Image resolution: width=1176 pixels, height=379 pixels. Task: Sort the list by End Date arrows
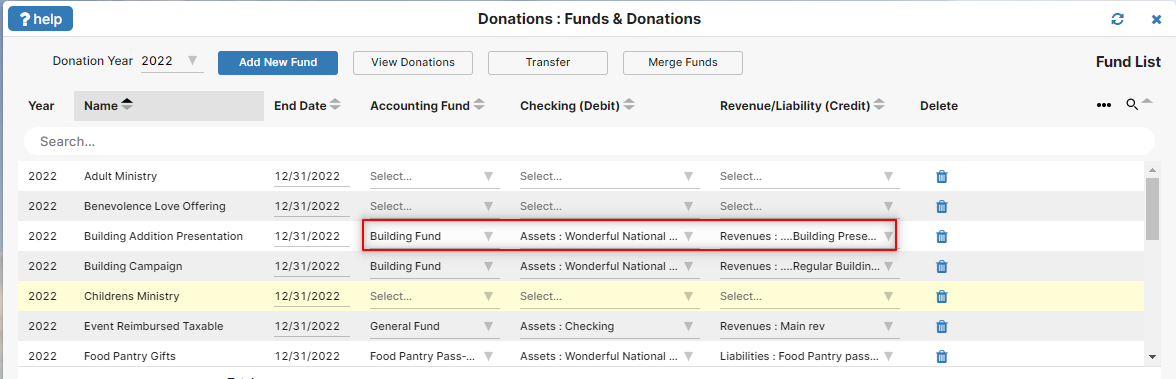click(x=335, y=106)
